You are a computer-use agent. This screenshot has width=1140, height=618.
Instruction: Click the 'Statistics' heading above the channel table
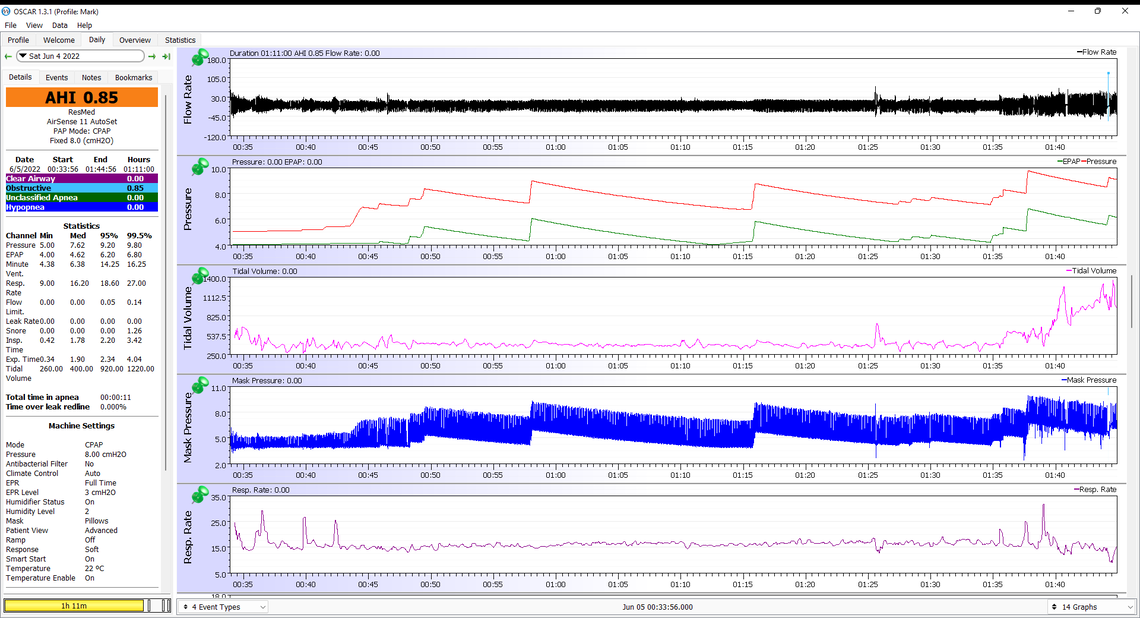[x=81, y=226]
